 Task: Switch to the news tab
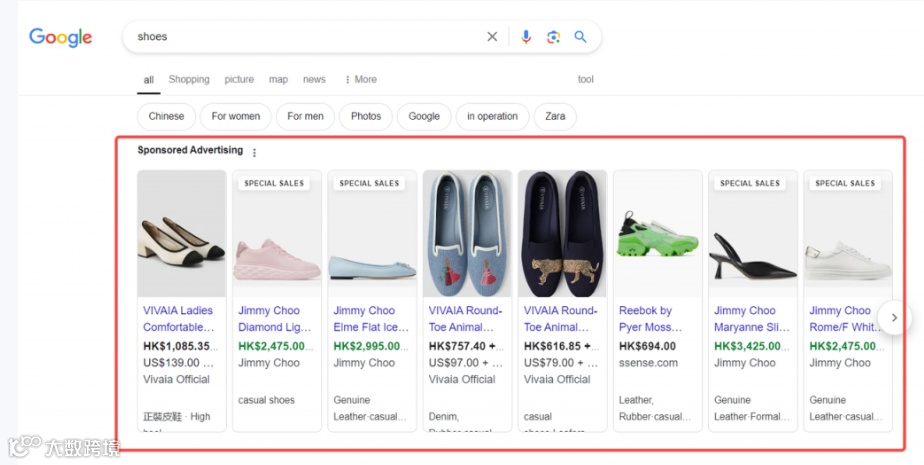coord(314,79)
